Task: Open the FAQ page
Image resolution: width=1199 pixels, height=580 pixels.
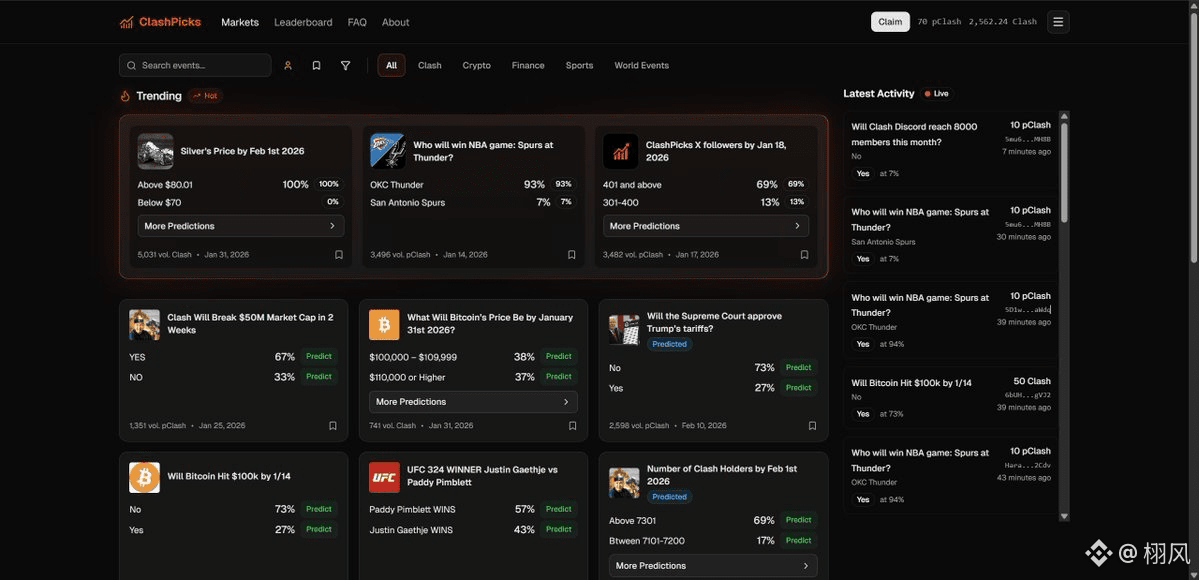Action: [357, 22]
